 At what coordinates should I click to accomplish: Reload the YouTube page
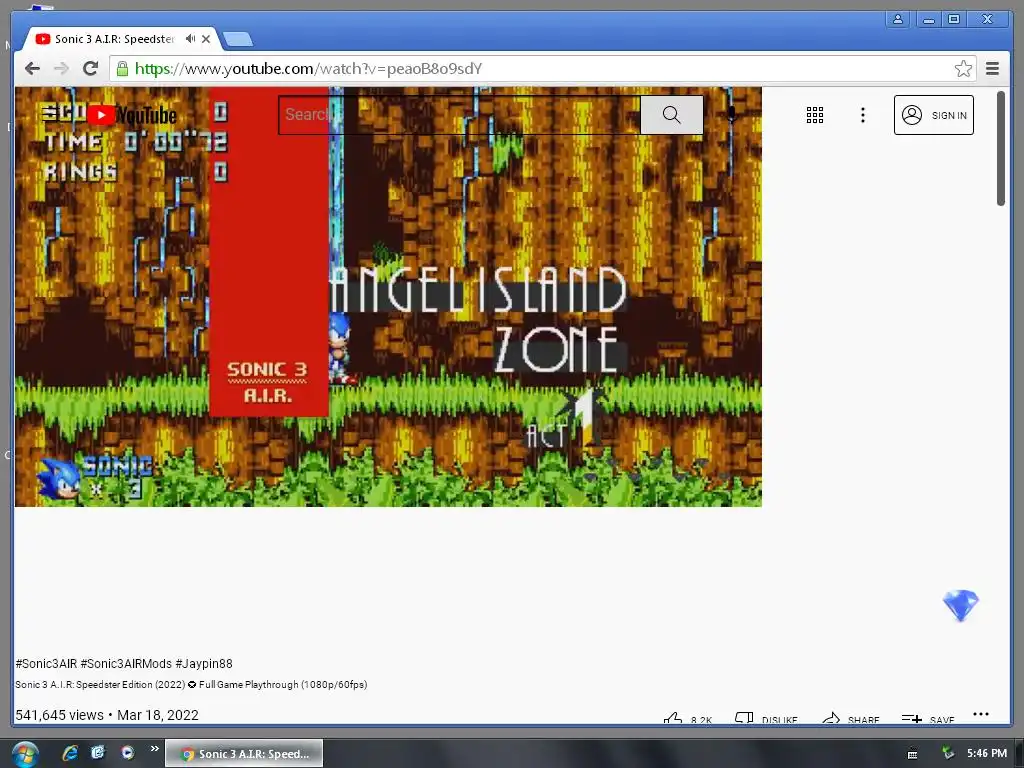91,69
